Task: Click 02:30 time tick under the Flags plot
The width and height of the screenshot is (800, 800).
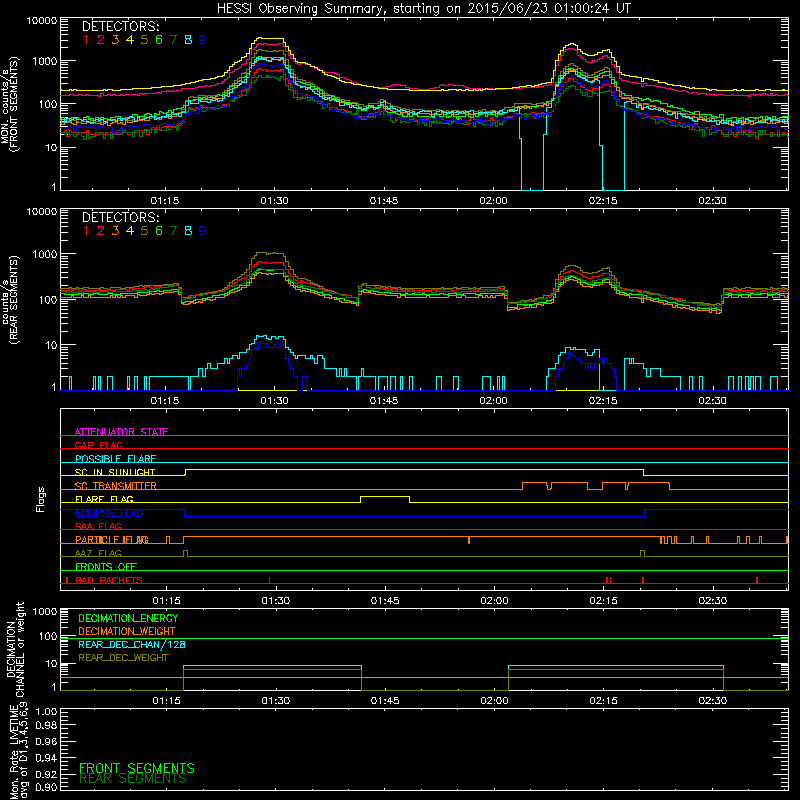Action: point(713,601)
